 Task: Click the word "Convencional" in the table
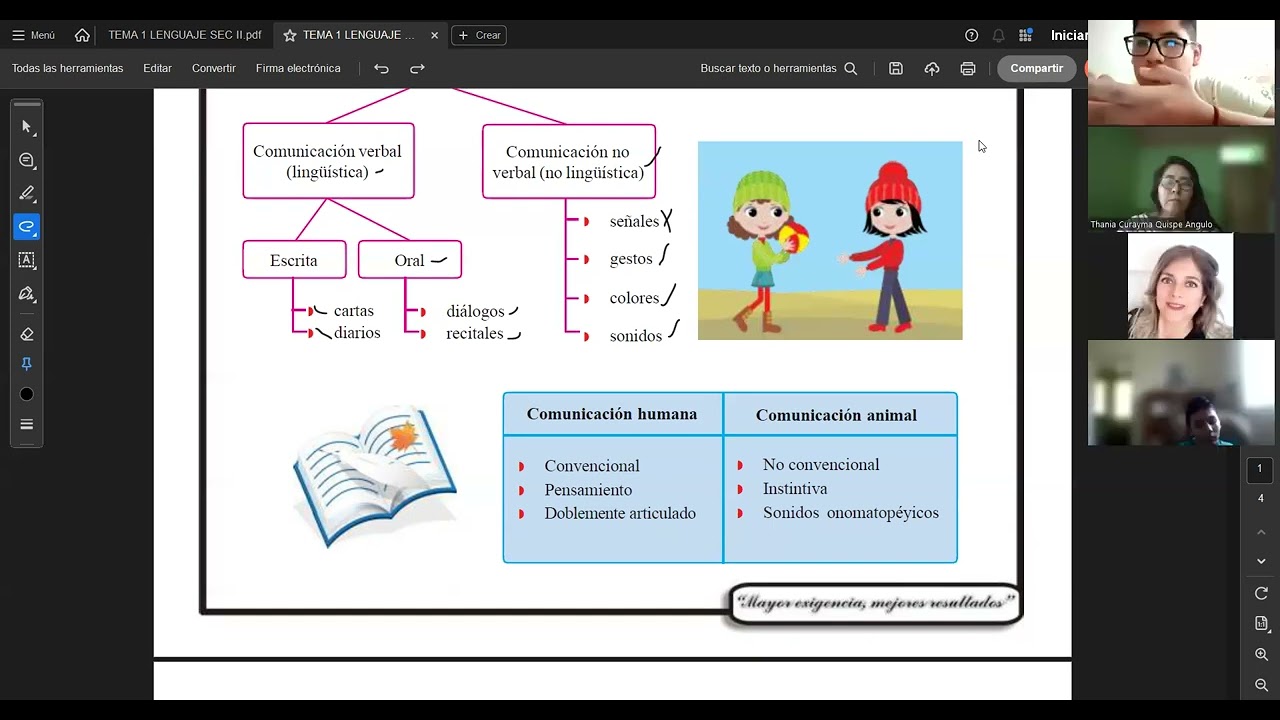click(592, 466)
